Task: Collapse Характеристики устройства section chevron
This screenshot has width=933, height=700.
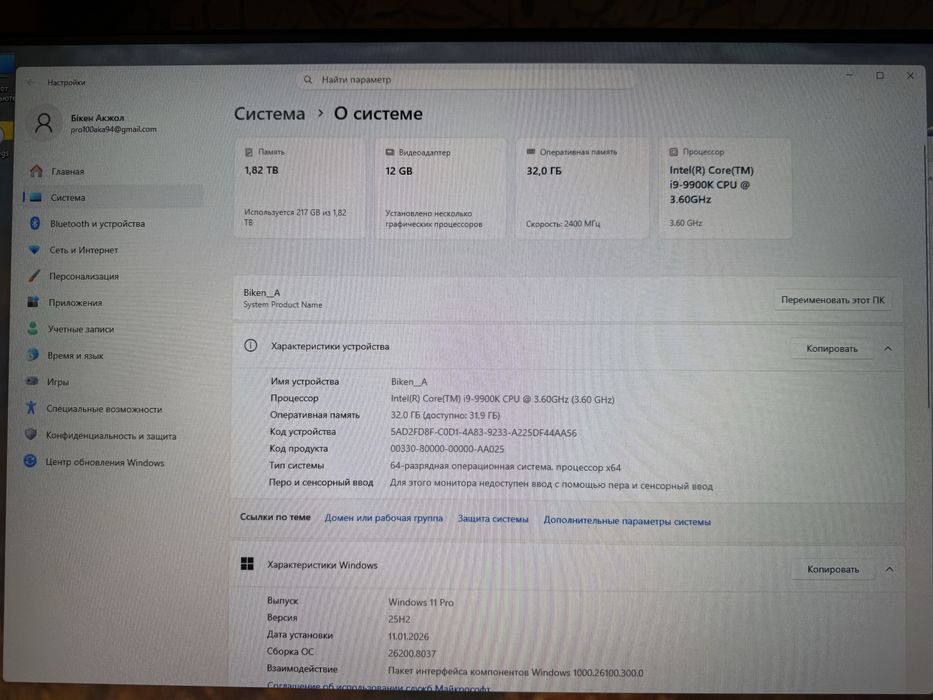Action: 888,348
